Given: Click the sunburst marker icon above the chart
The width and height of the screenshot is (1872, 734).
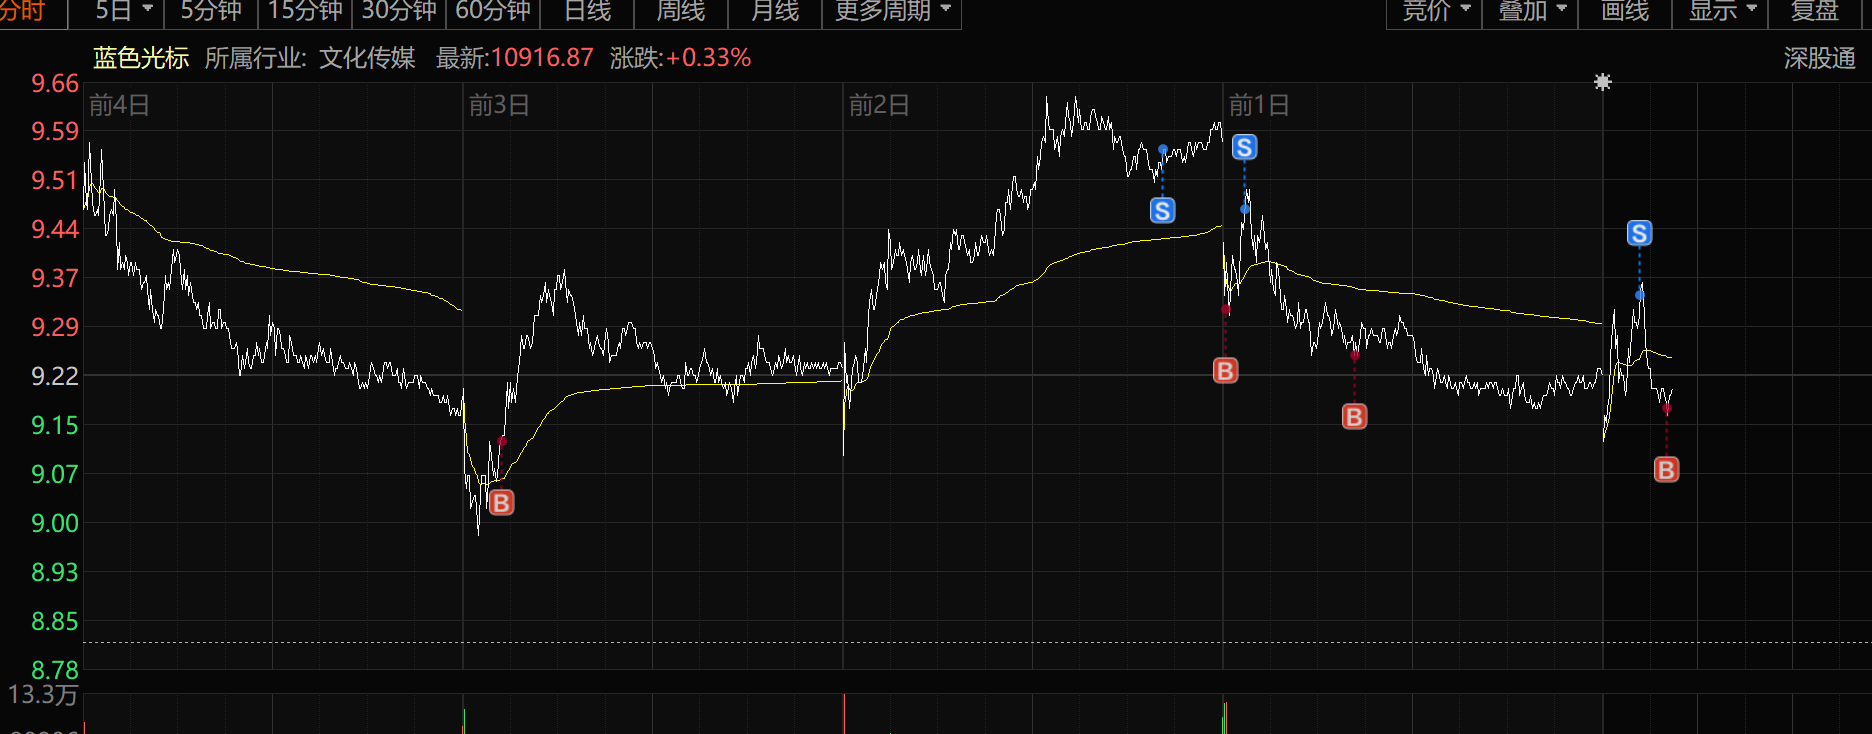Looking at the screenshot, I should pyautogui.click(x=1602, y=82).
